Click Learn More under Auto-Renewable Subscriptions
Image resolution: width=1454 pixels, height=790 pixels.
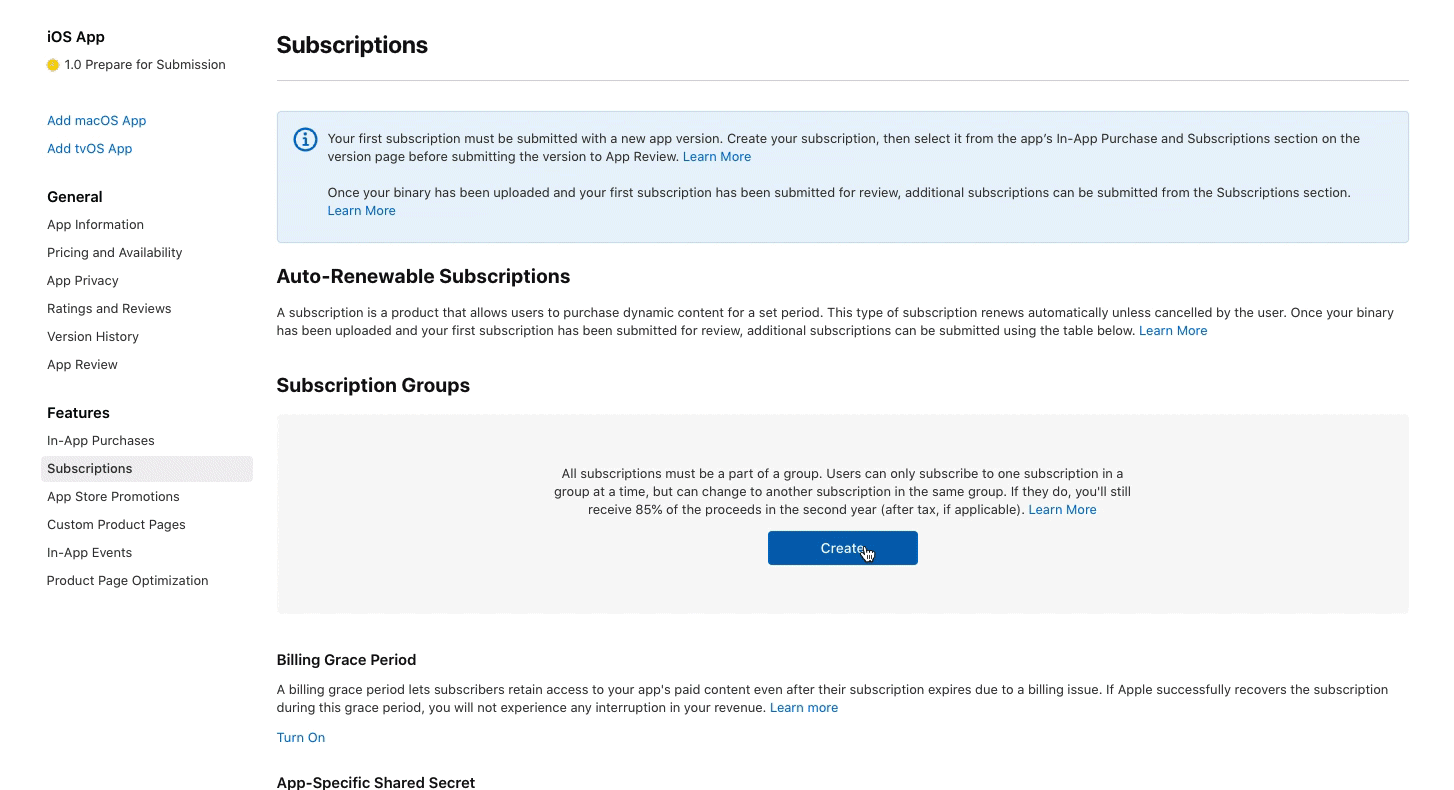1172,331
